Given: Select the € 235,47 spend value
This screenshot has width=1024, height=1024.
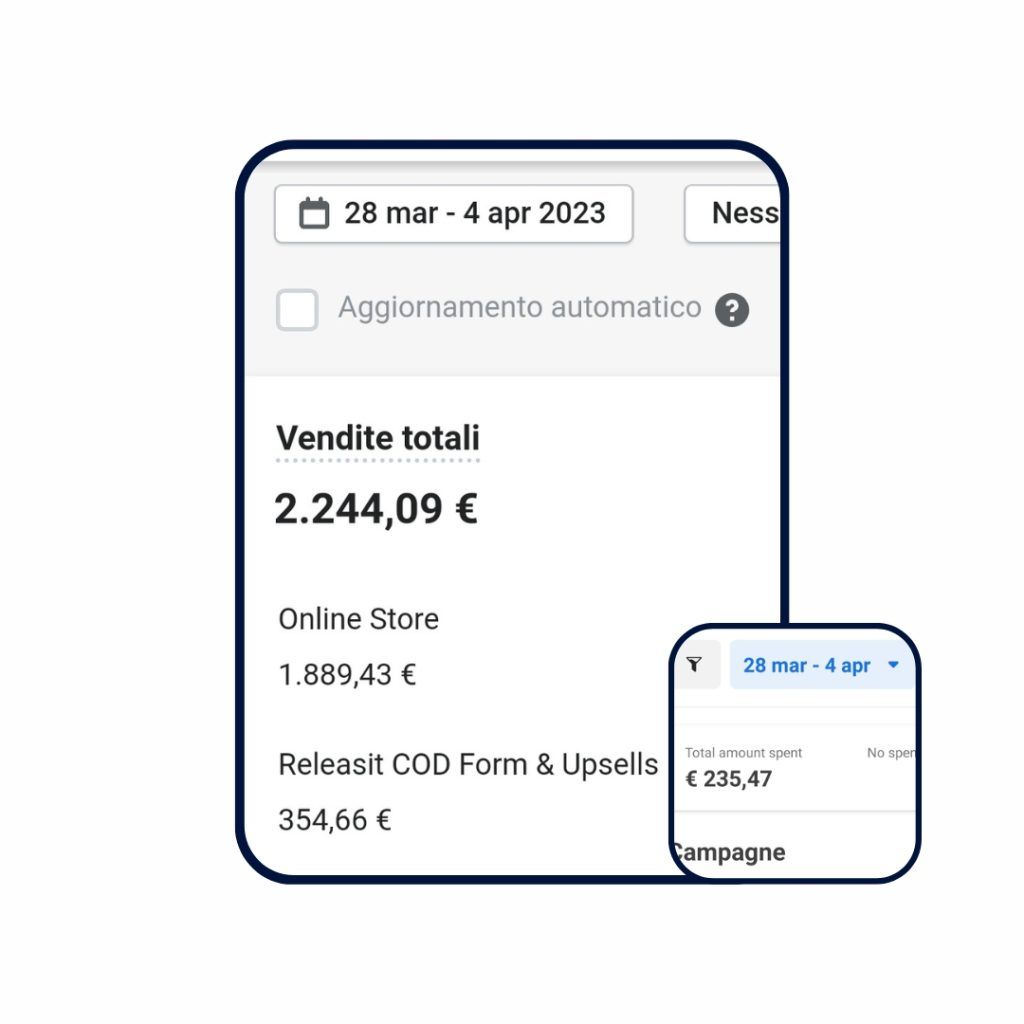Looking at the screenshot, I should pos(728,779).
